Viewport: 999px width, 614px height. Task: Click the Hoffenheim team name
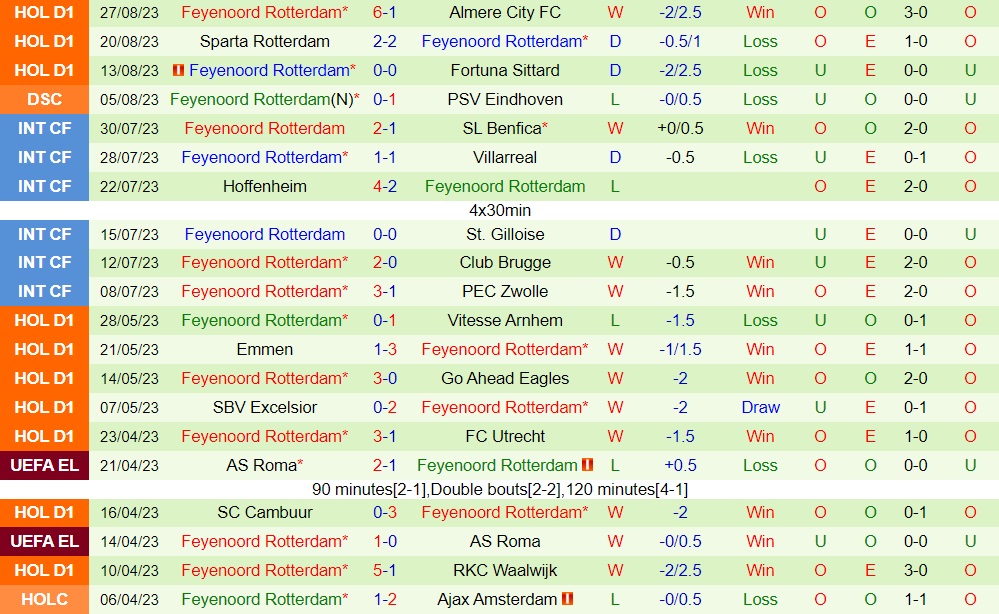click(x=265, y=186)
